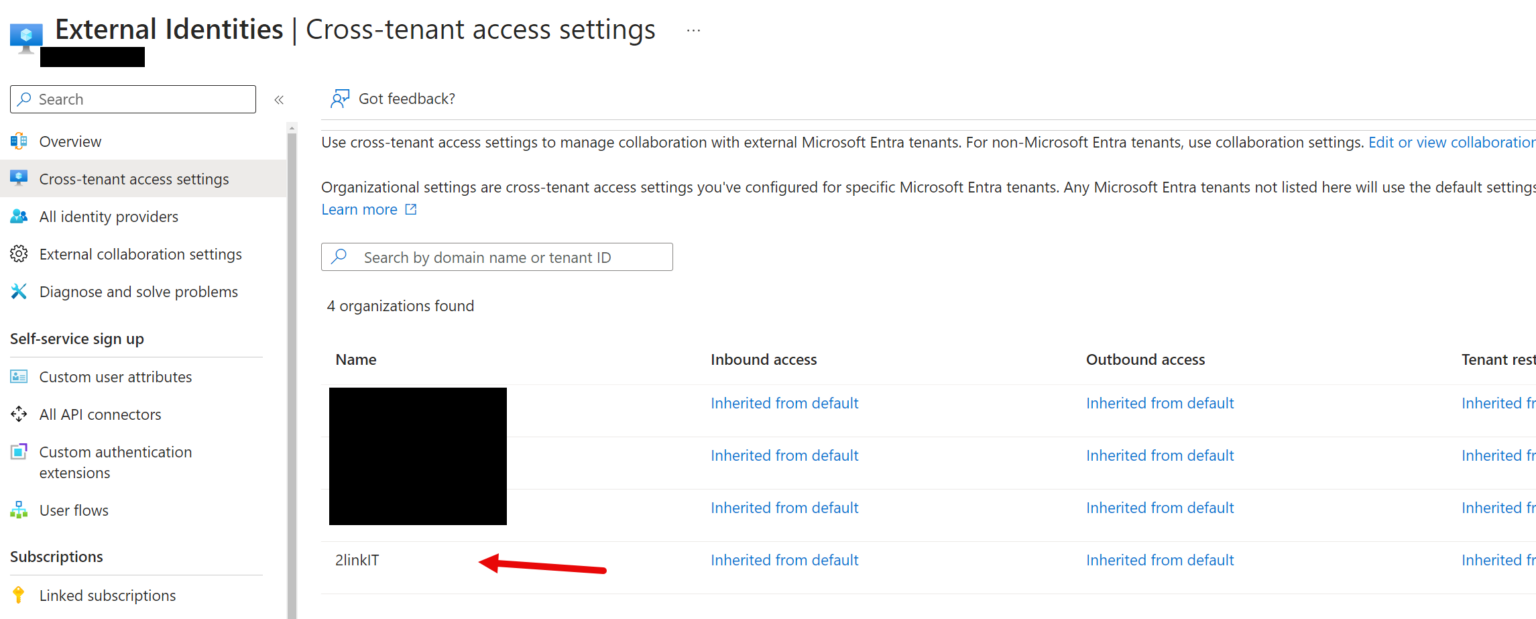
Task: Open the Linked subscriptions key icon
Action: coord(17,595)
